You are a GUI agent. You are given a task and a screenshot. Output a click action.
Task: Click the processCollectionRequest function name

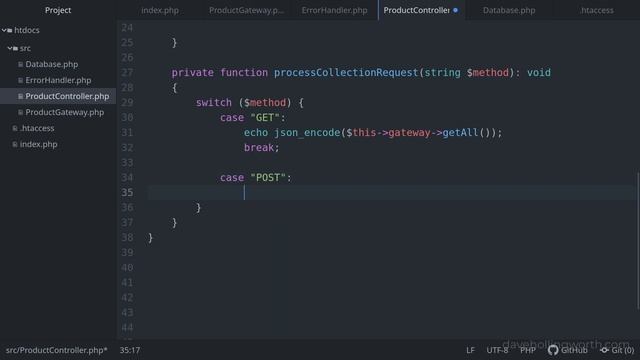pyautogui.click(x=346, y=73)
